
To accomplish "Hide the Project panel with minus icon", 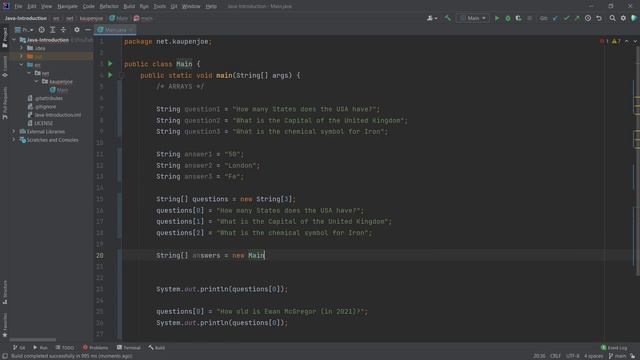I will click(x=88, y=30).
